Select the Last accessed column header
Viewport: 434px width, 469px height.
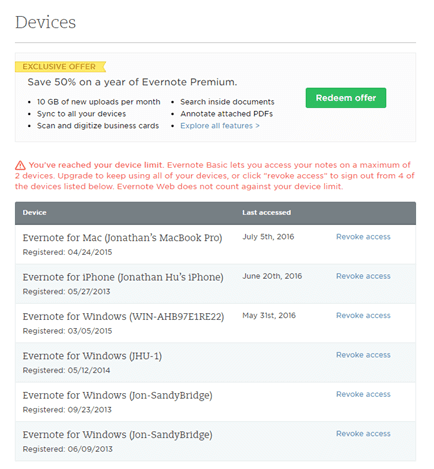click(266, 213)
